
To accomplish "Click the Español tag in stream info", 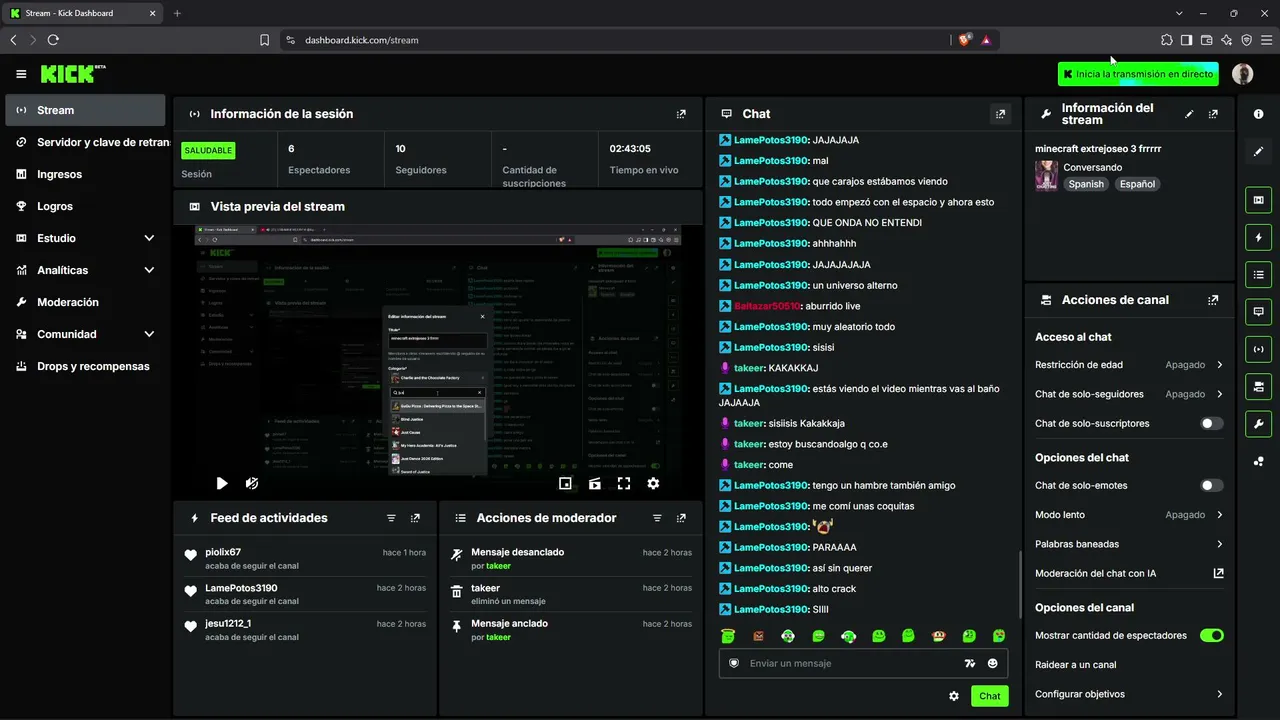I will (x=1137, y=184).
